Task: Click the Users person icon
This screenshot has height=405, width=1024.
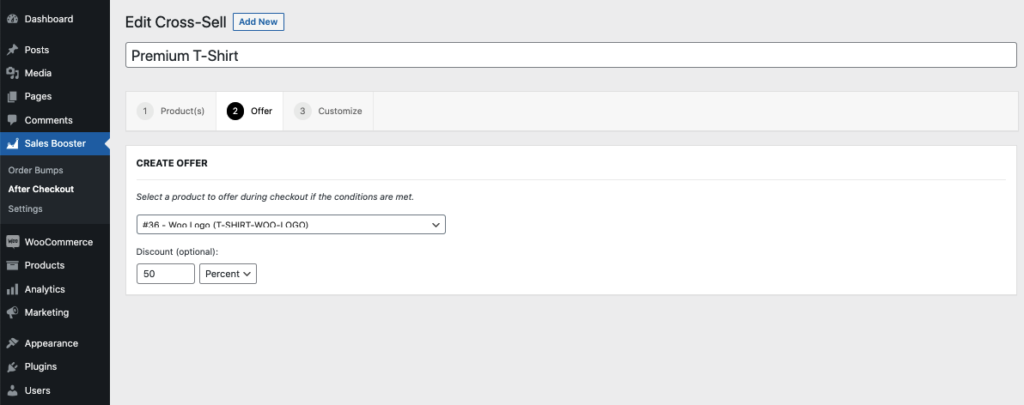Action: tap(12, 391)
